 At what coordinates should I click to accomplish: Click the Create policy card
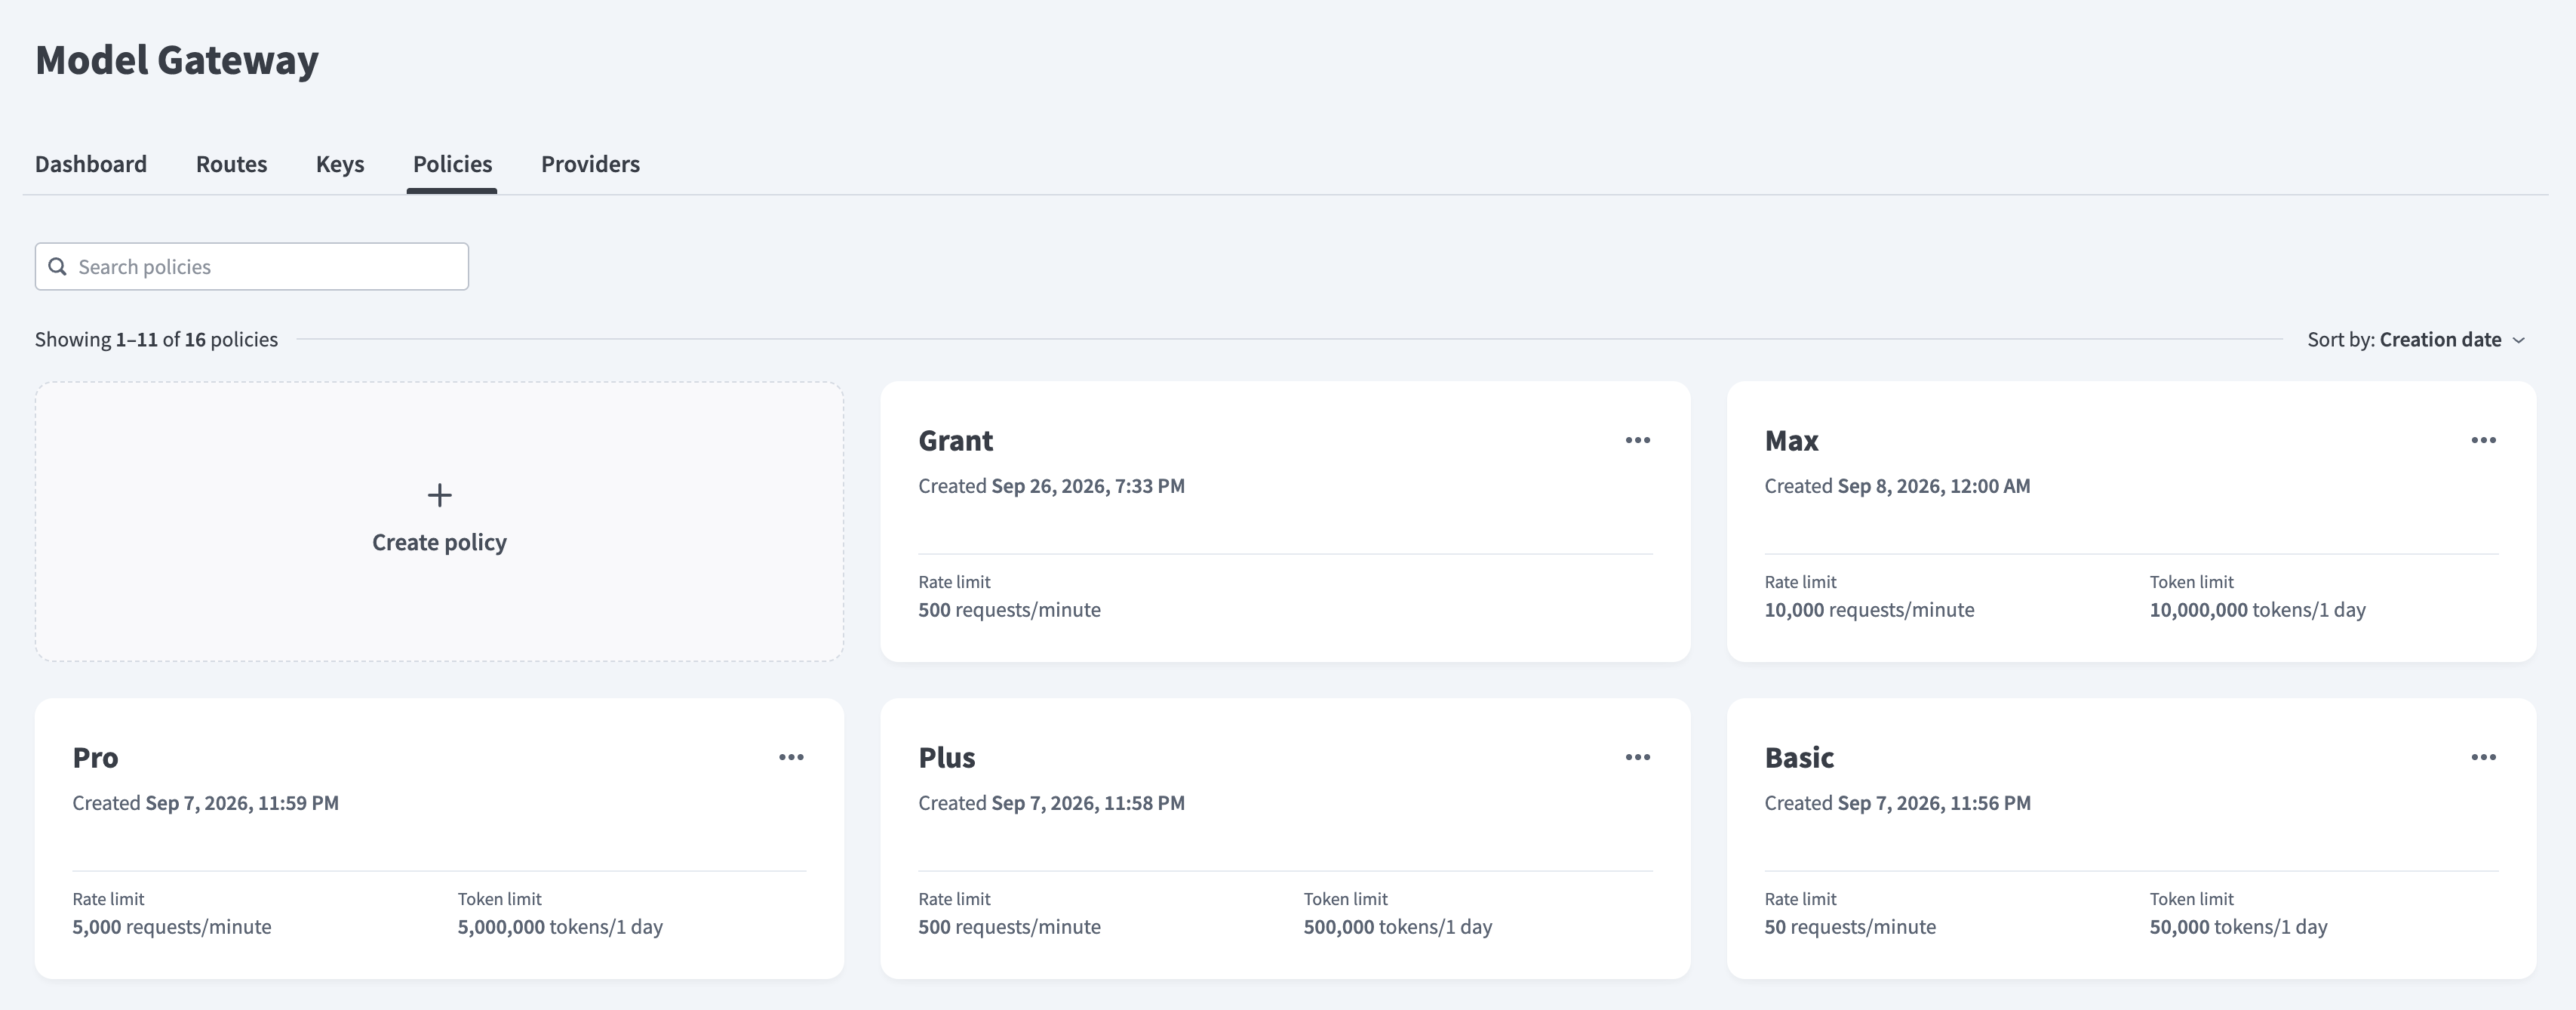(439, 521)
